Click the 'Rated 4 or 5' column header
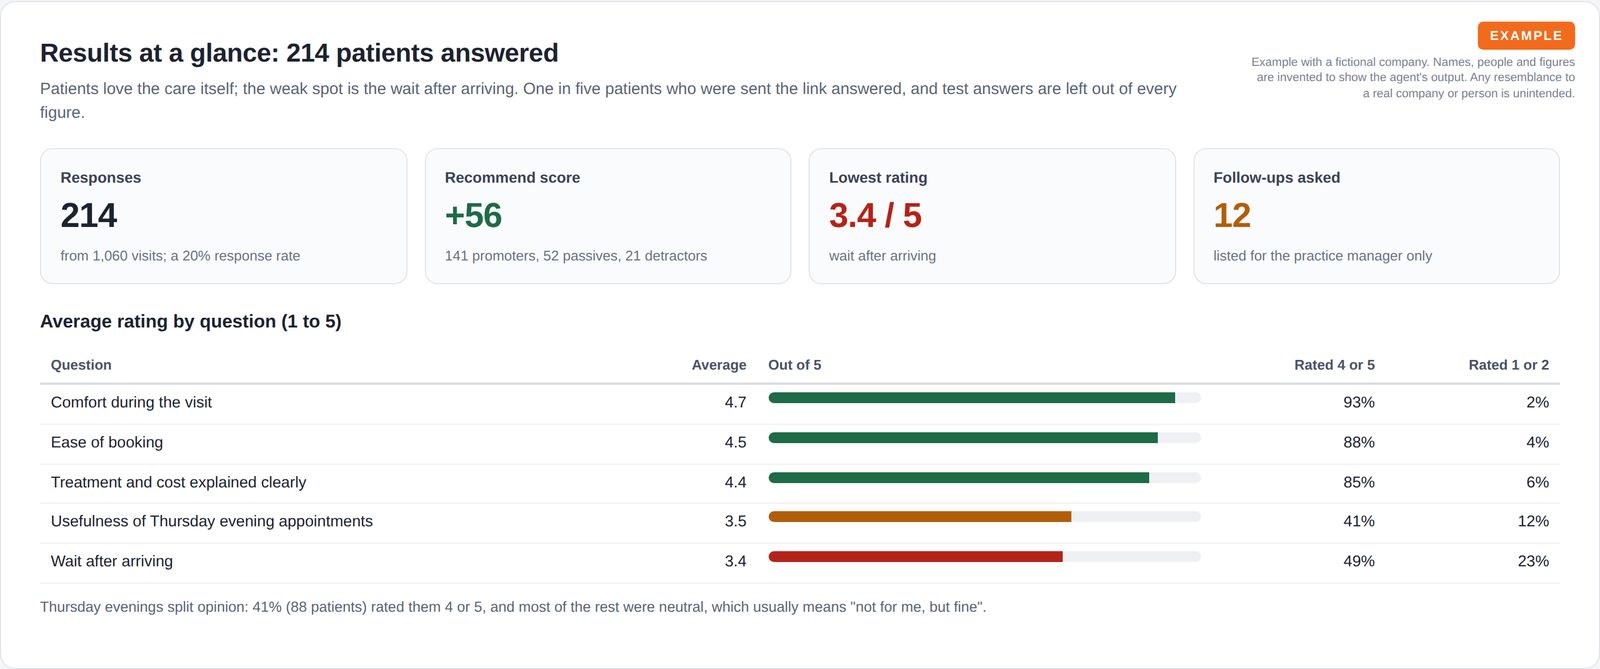This screenshot has width=1600, height=669. tap(1334, 365)
